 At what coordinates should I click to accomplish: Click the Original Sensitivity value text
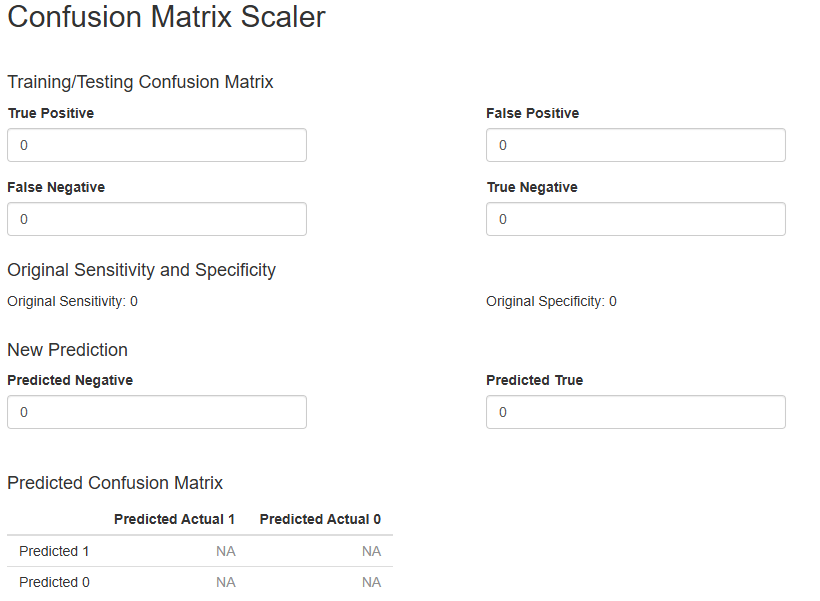(x=72, y=301)
